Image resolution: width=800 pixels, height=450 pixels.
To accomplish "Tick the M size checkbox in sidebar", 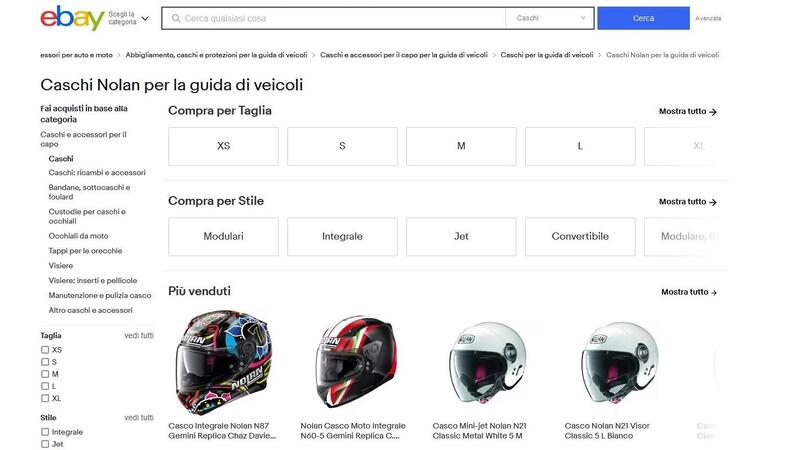I will tap(45, 374).
